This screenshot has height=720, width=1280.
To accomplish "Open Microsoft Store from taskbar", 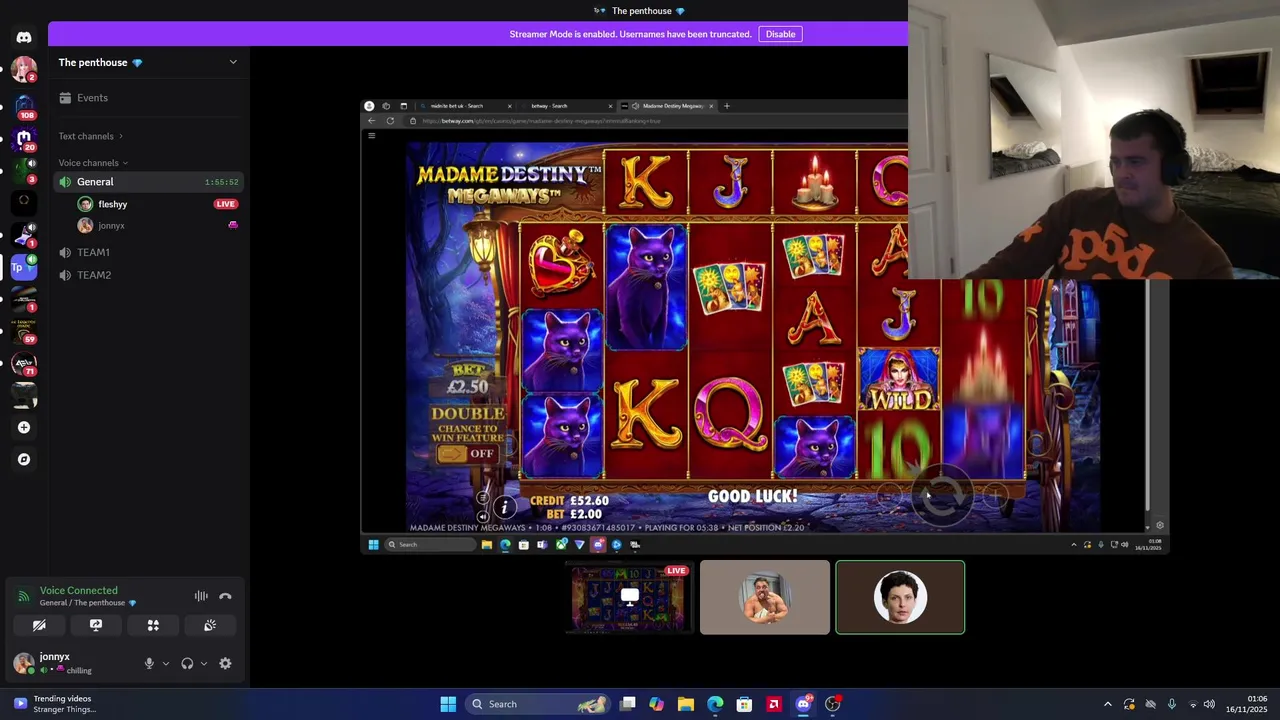I will click(744, 704).
